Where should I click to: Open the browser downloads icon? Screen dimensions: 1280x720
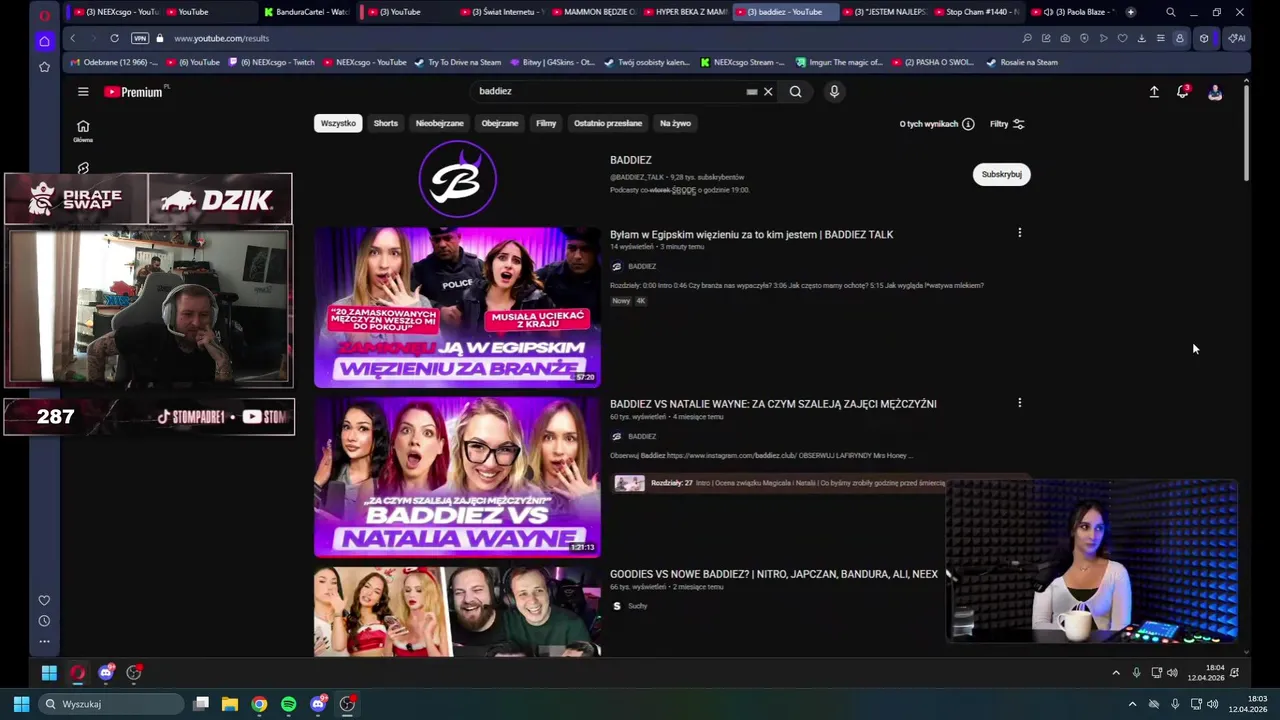pyautogui.click(x=1141, y=38)
